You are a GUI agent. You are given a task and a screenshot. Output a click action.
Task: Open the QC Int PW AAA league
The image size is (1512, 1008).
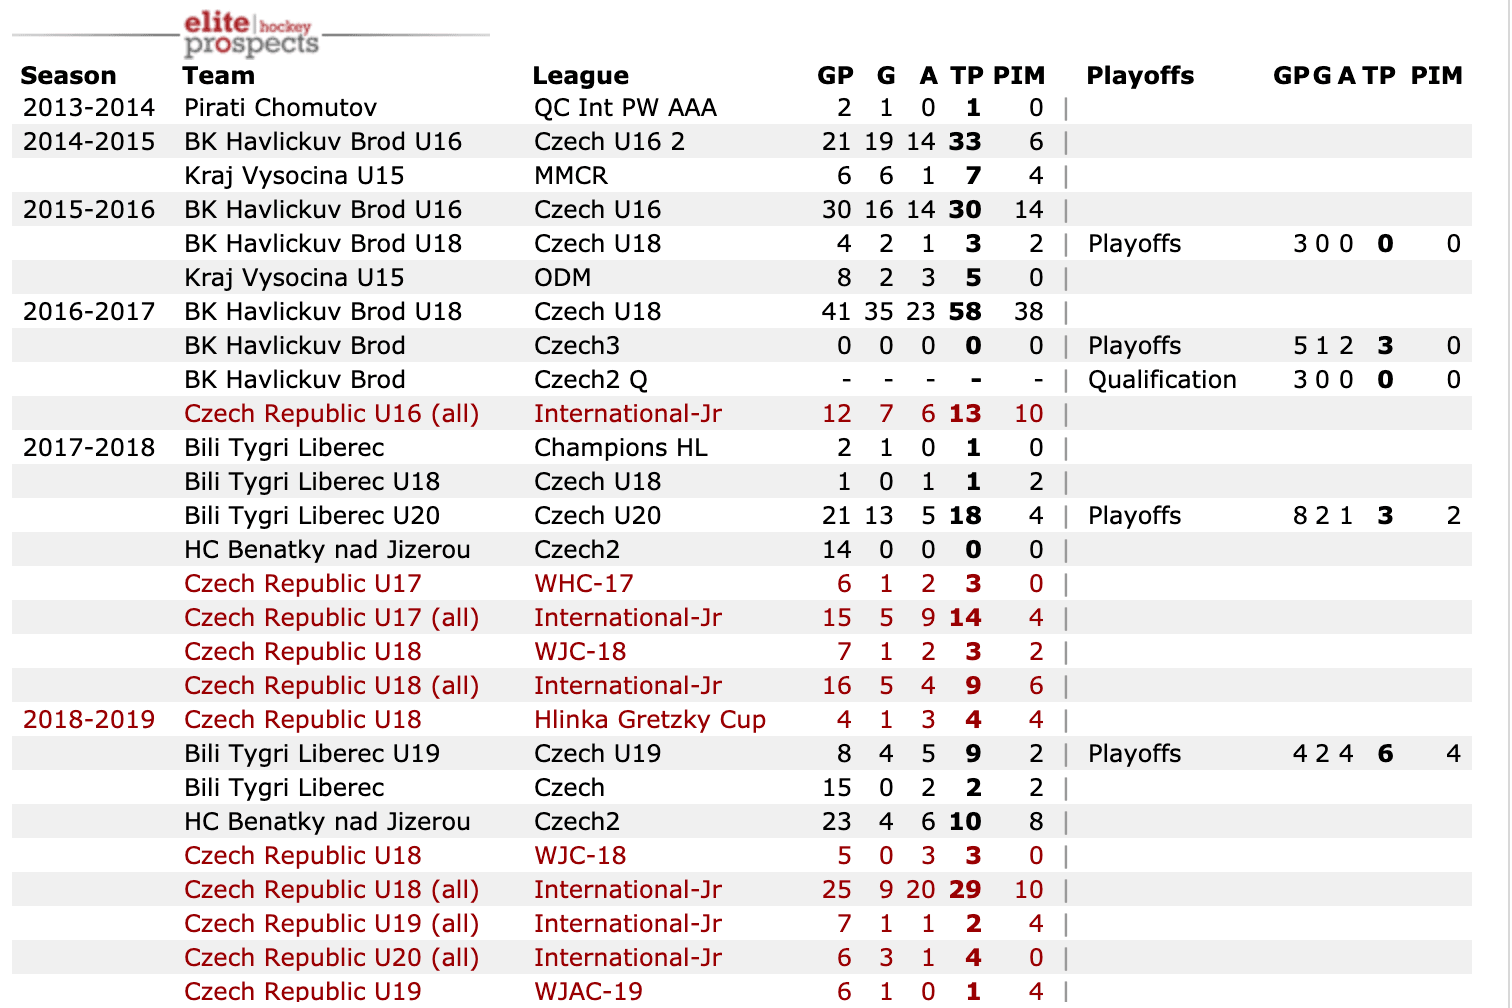click(625, 108)
